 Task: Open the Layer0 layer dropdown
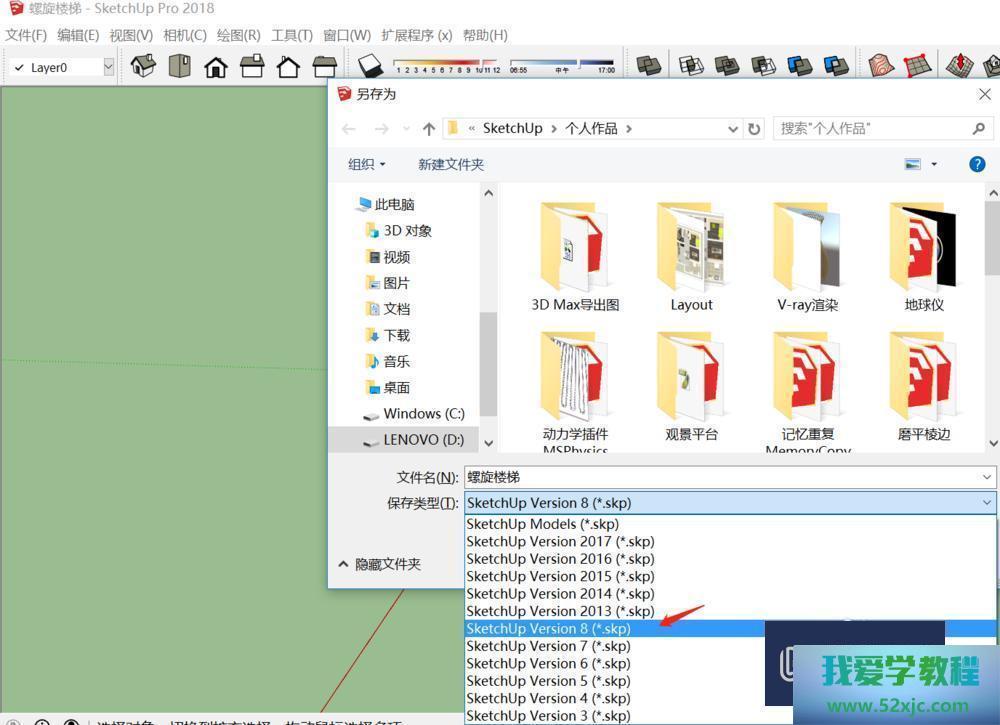pos(62,67)
